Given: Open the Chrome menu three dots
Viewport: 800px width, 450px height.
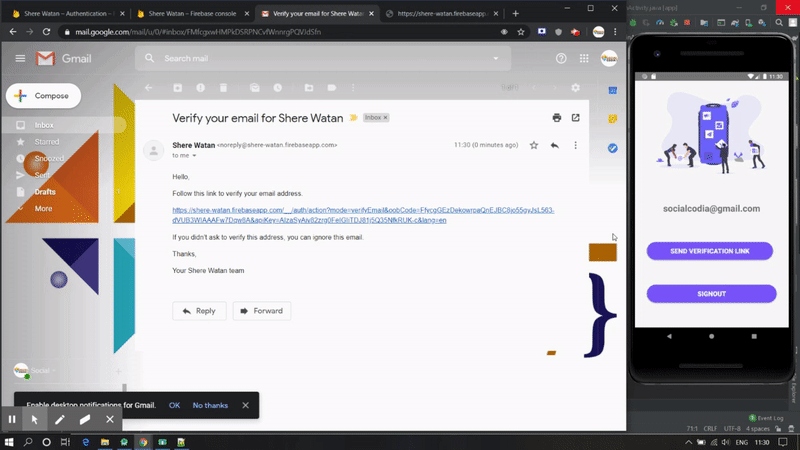Looking at the screenshot, I should click(615, 32).
